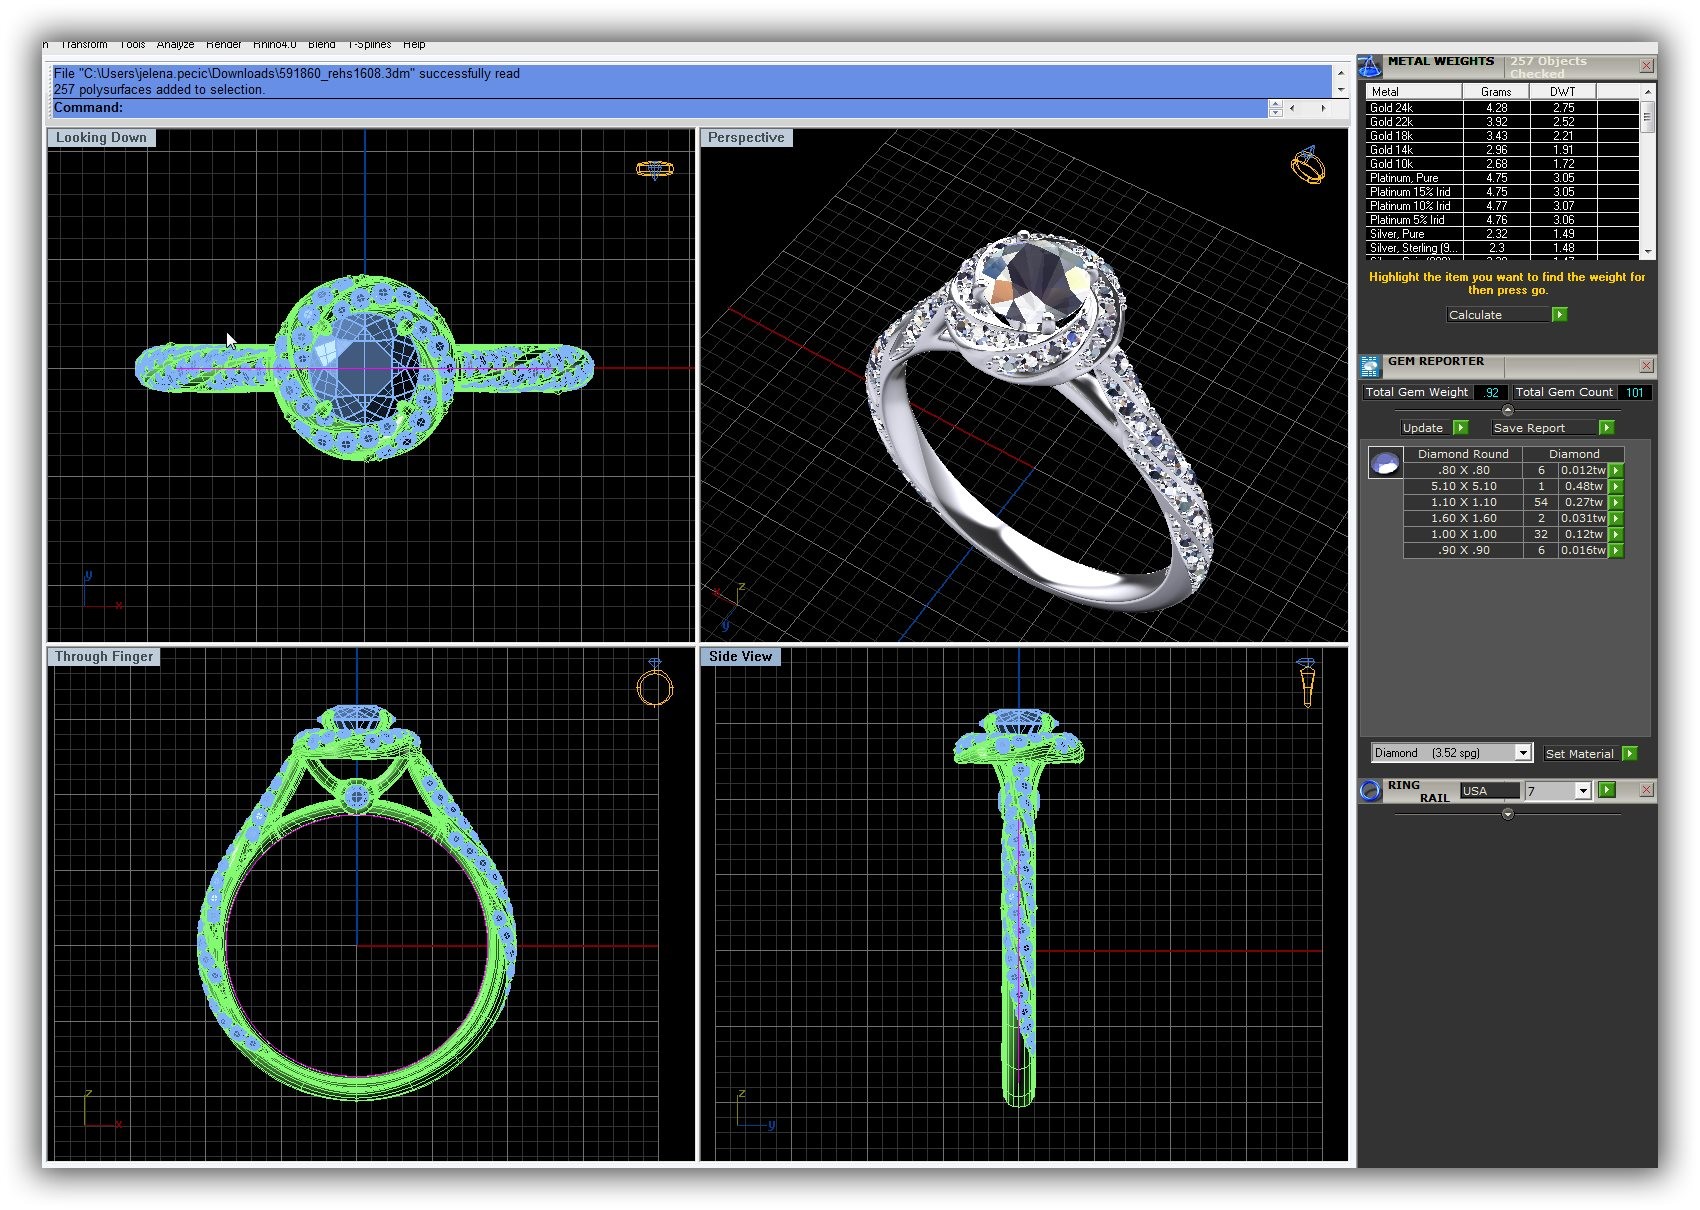Click the Metal Weights scale icon

[x=1370, y=67]
